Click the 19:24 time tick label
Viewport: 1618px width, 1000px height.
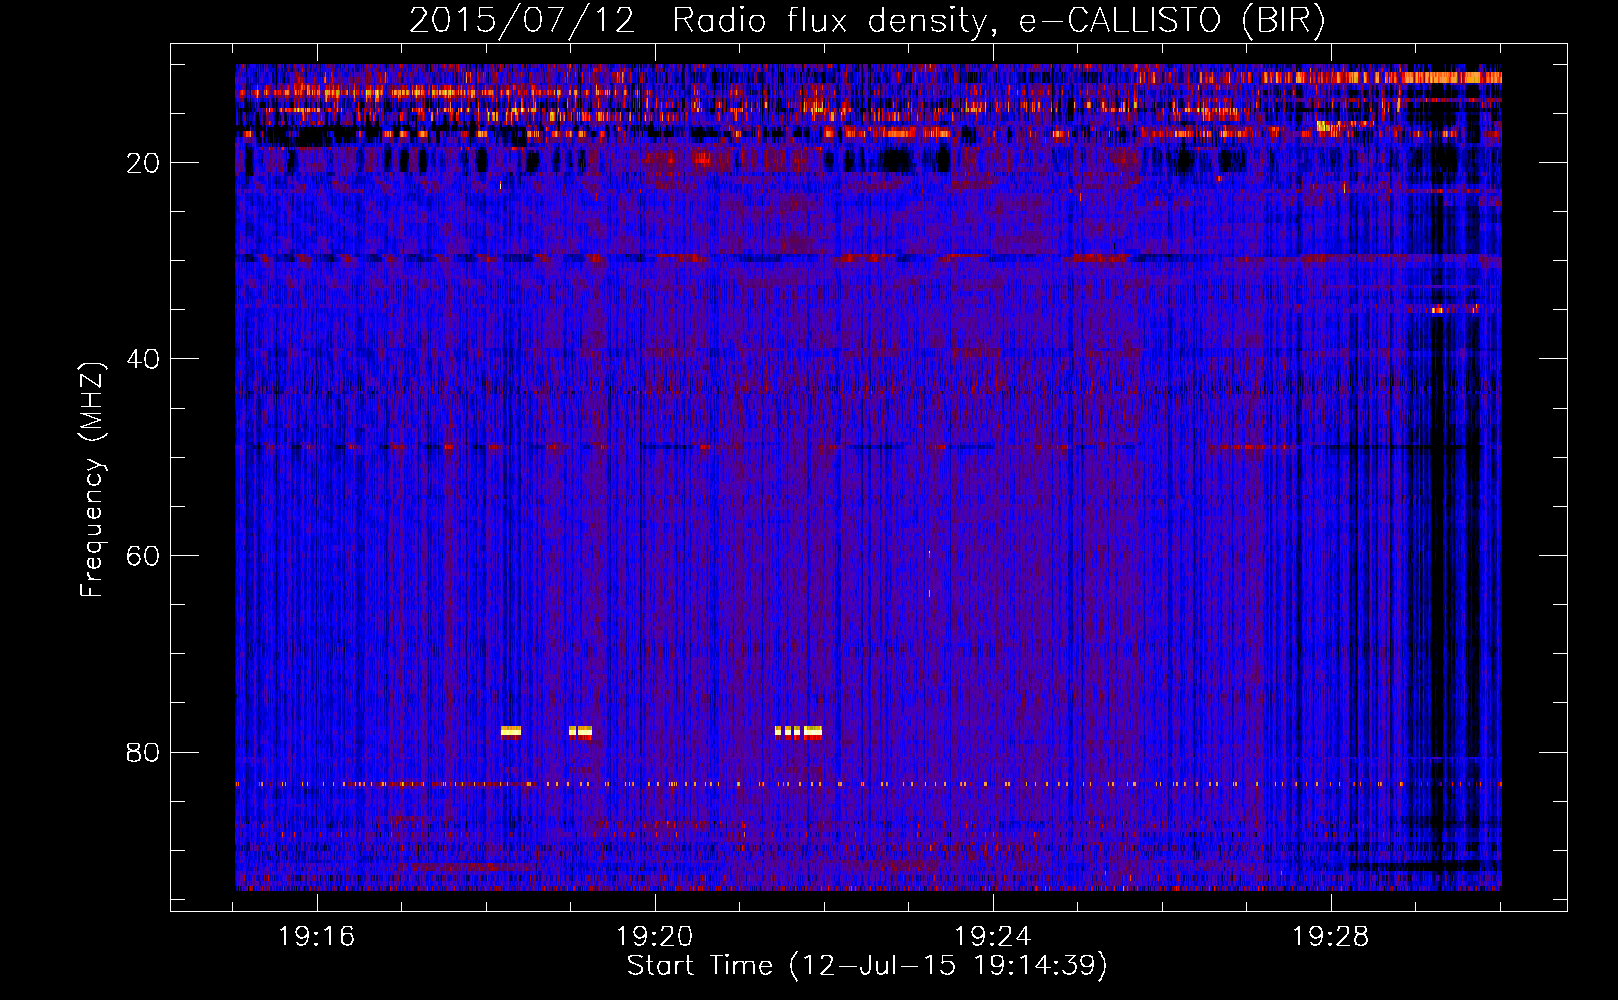993,937
